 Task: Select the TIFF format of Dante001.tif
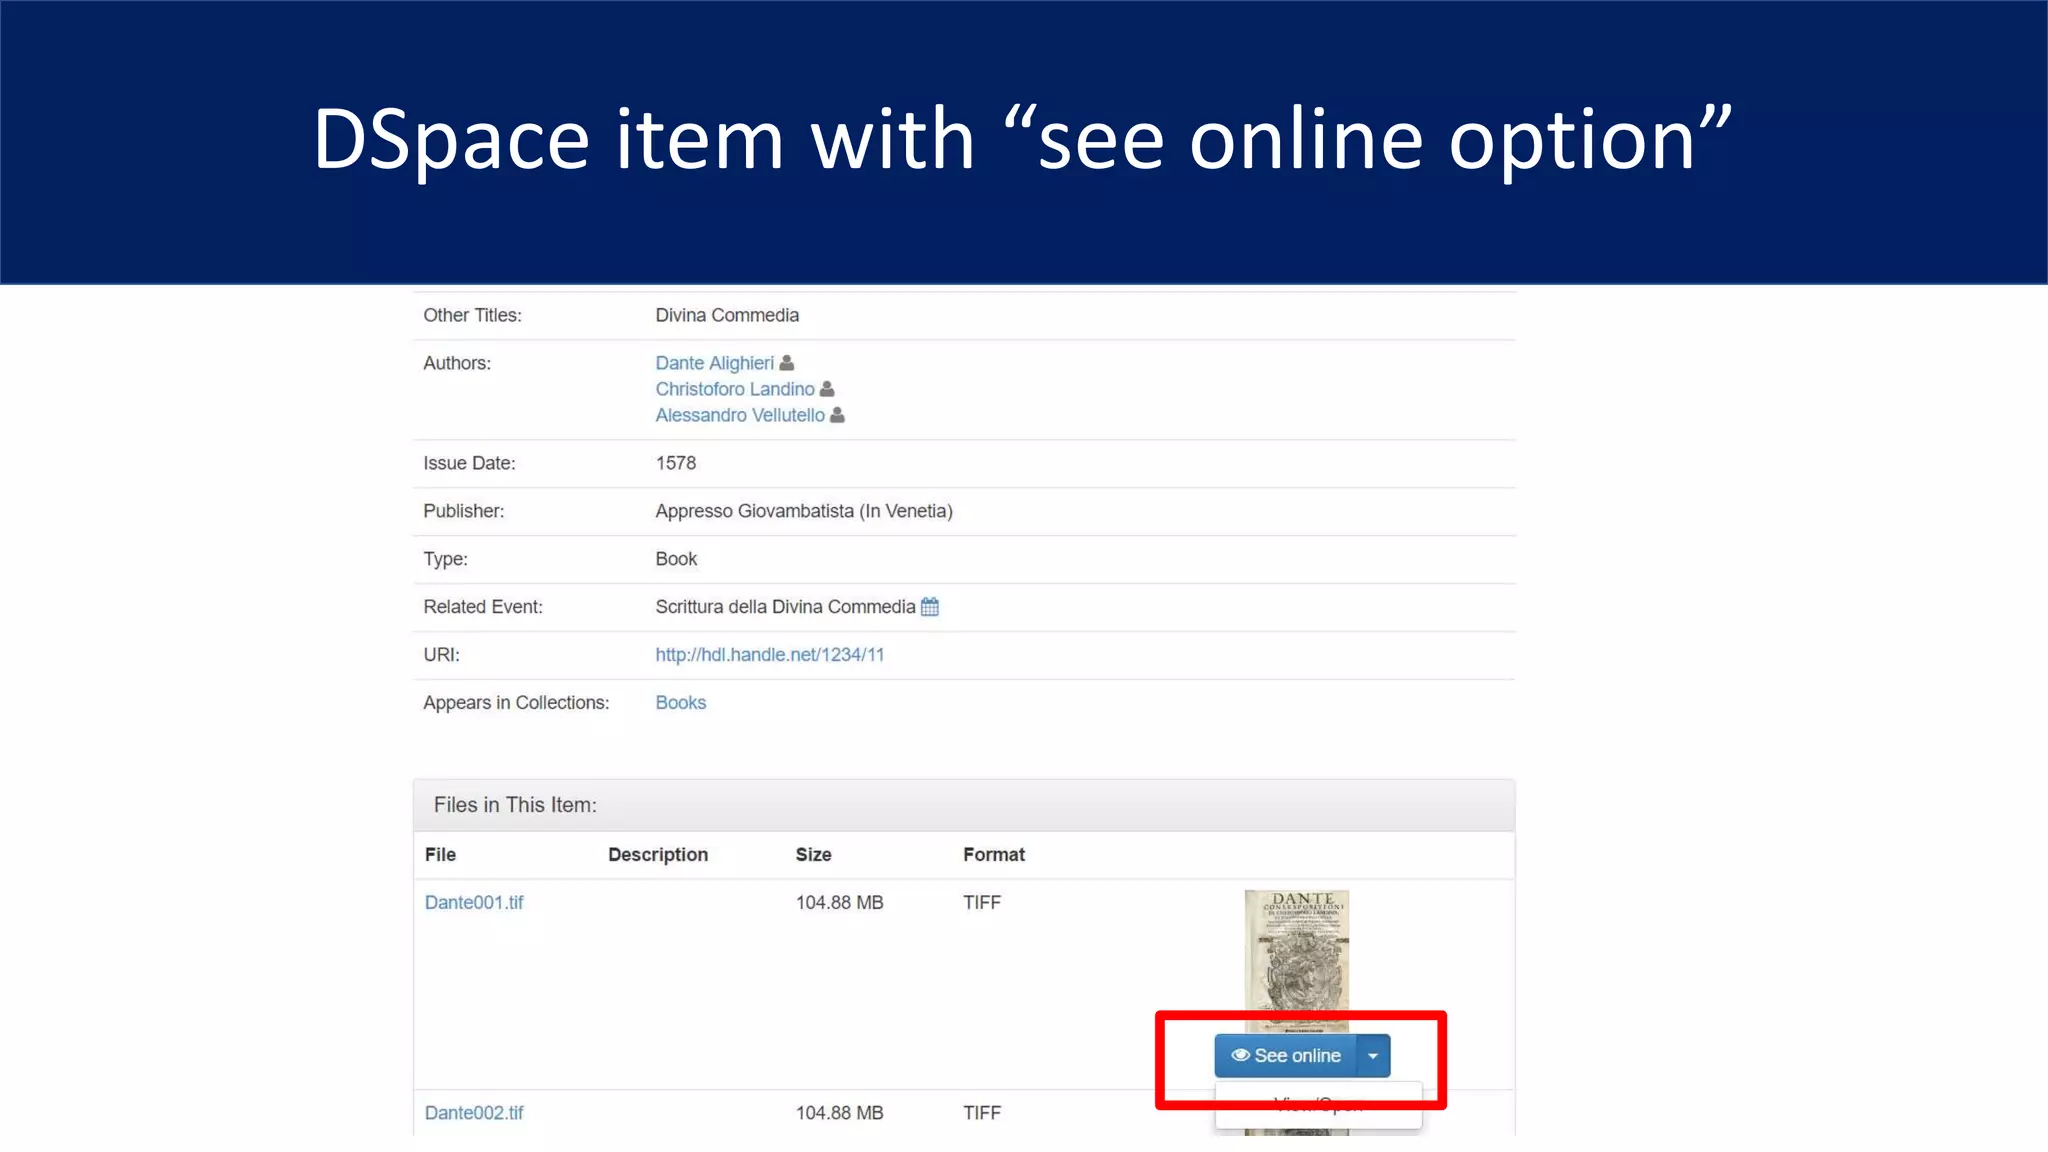pos(982,902)
